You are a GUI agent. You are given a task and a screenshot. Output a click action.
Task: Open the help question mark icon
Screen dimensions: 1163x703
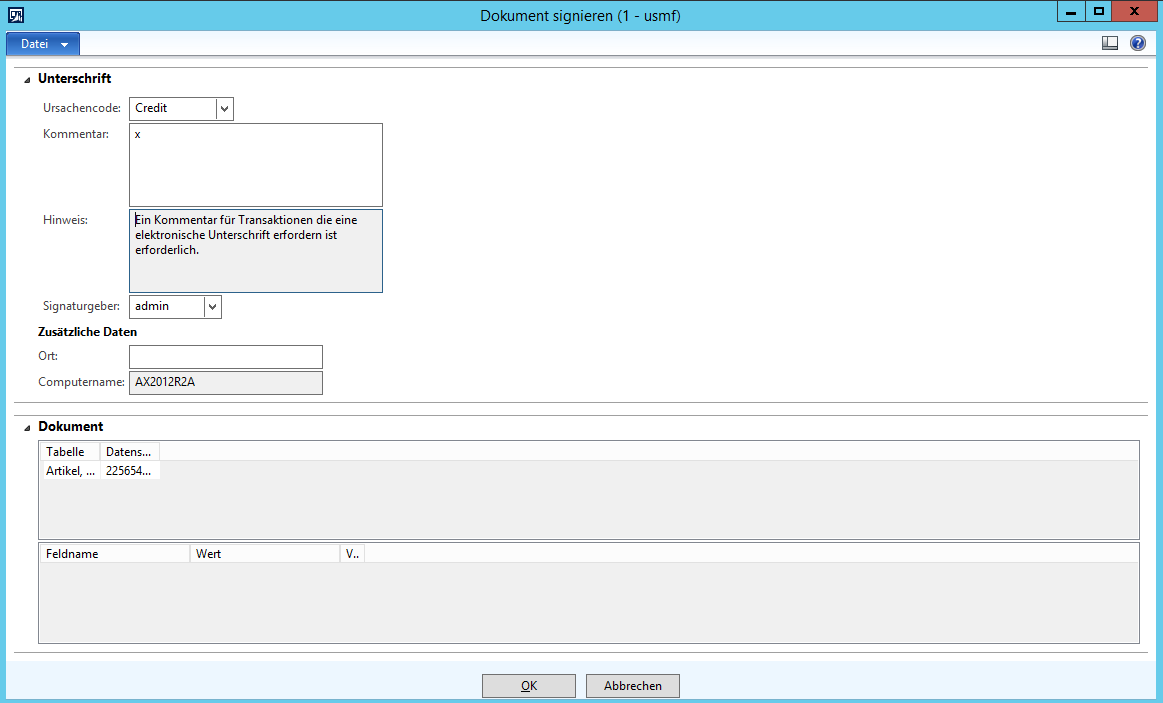pyautogui.click(x=1137, y=43)
